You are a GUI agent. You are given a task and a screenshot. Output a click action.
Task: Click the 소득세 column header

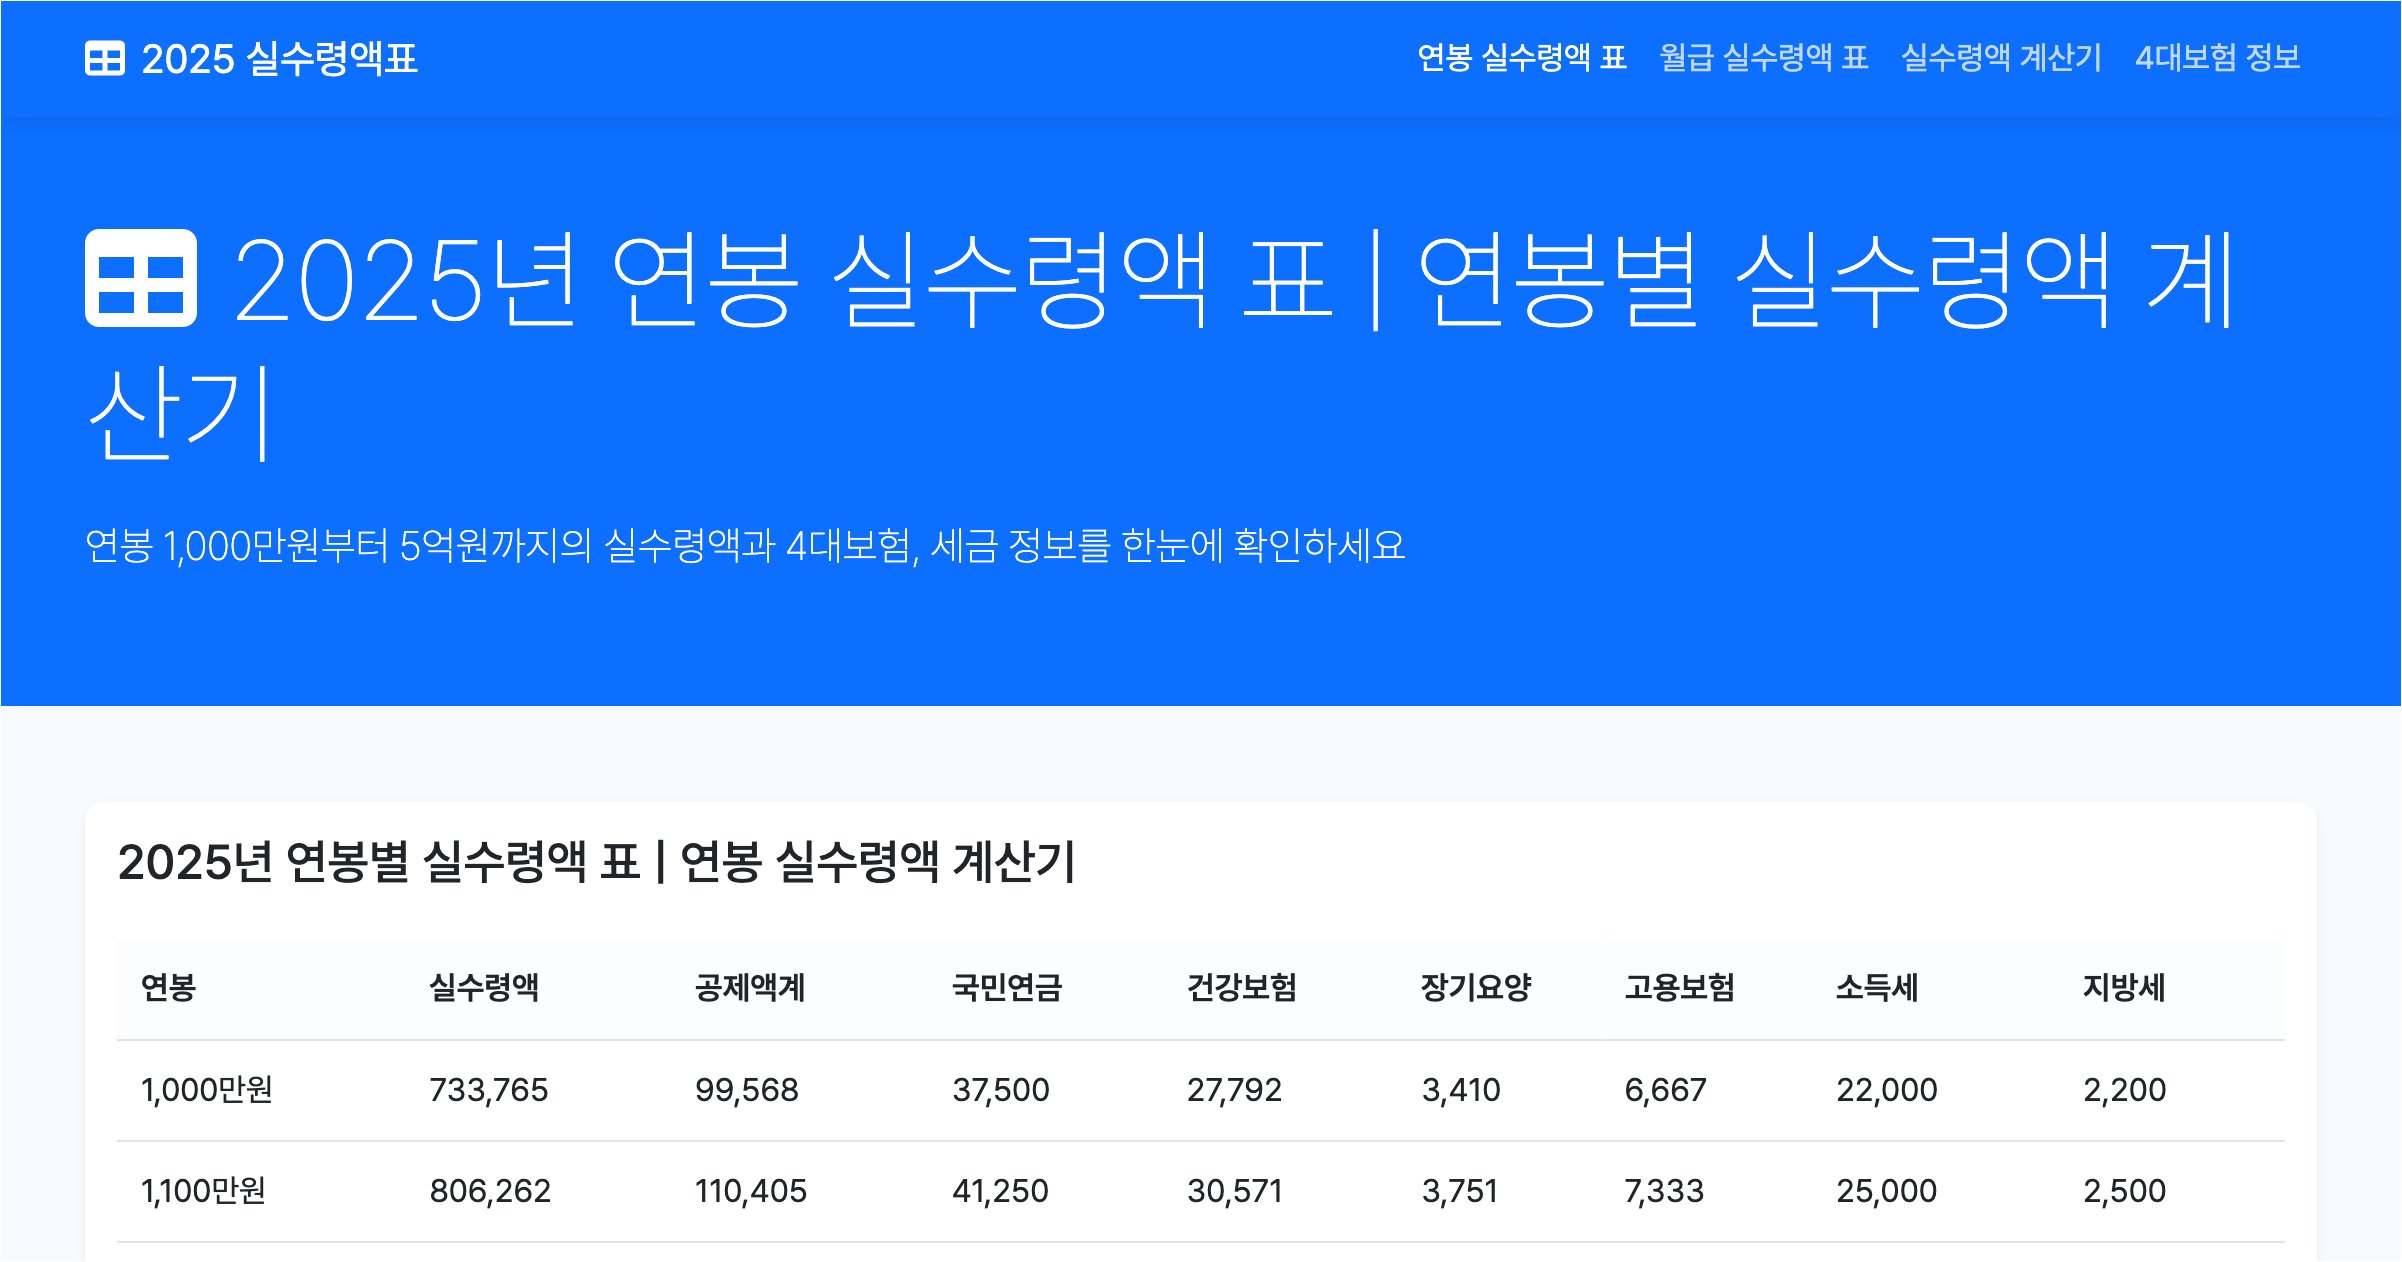pos(1876,988)
